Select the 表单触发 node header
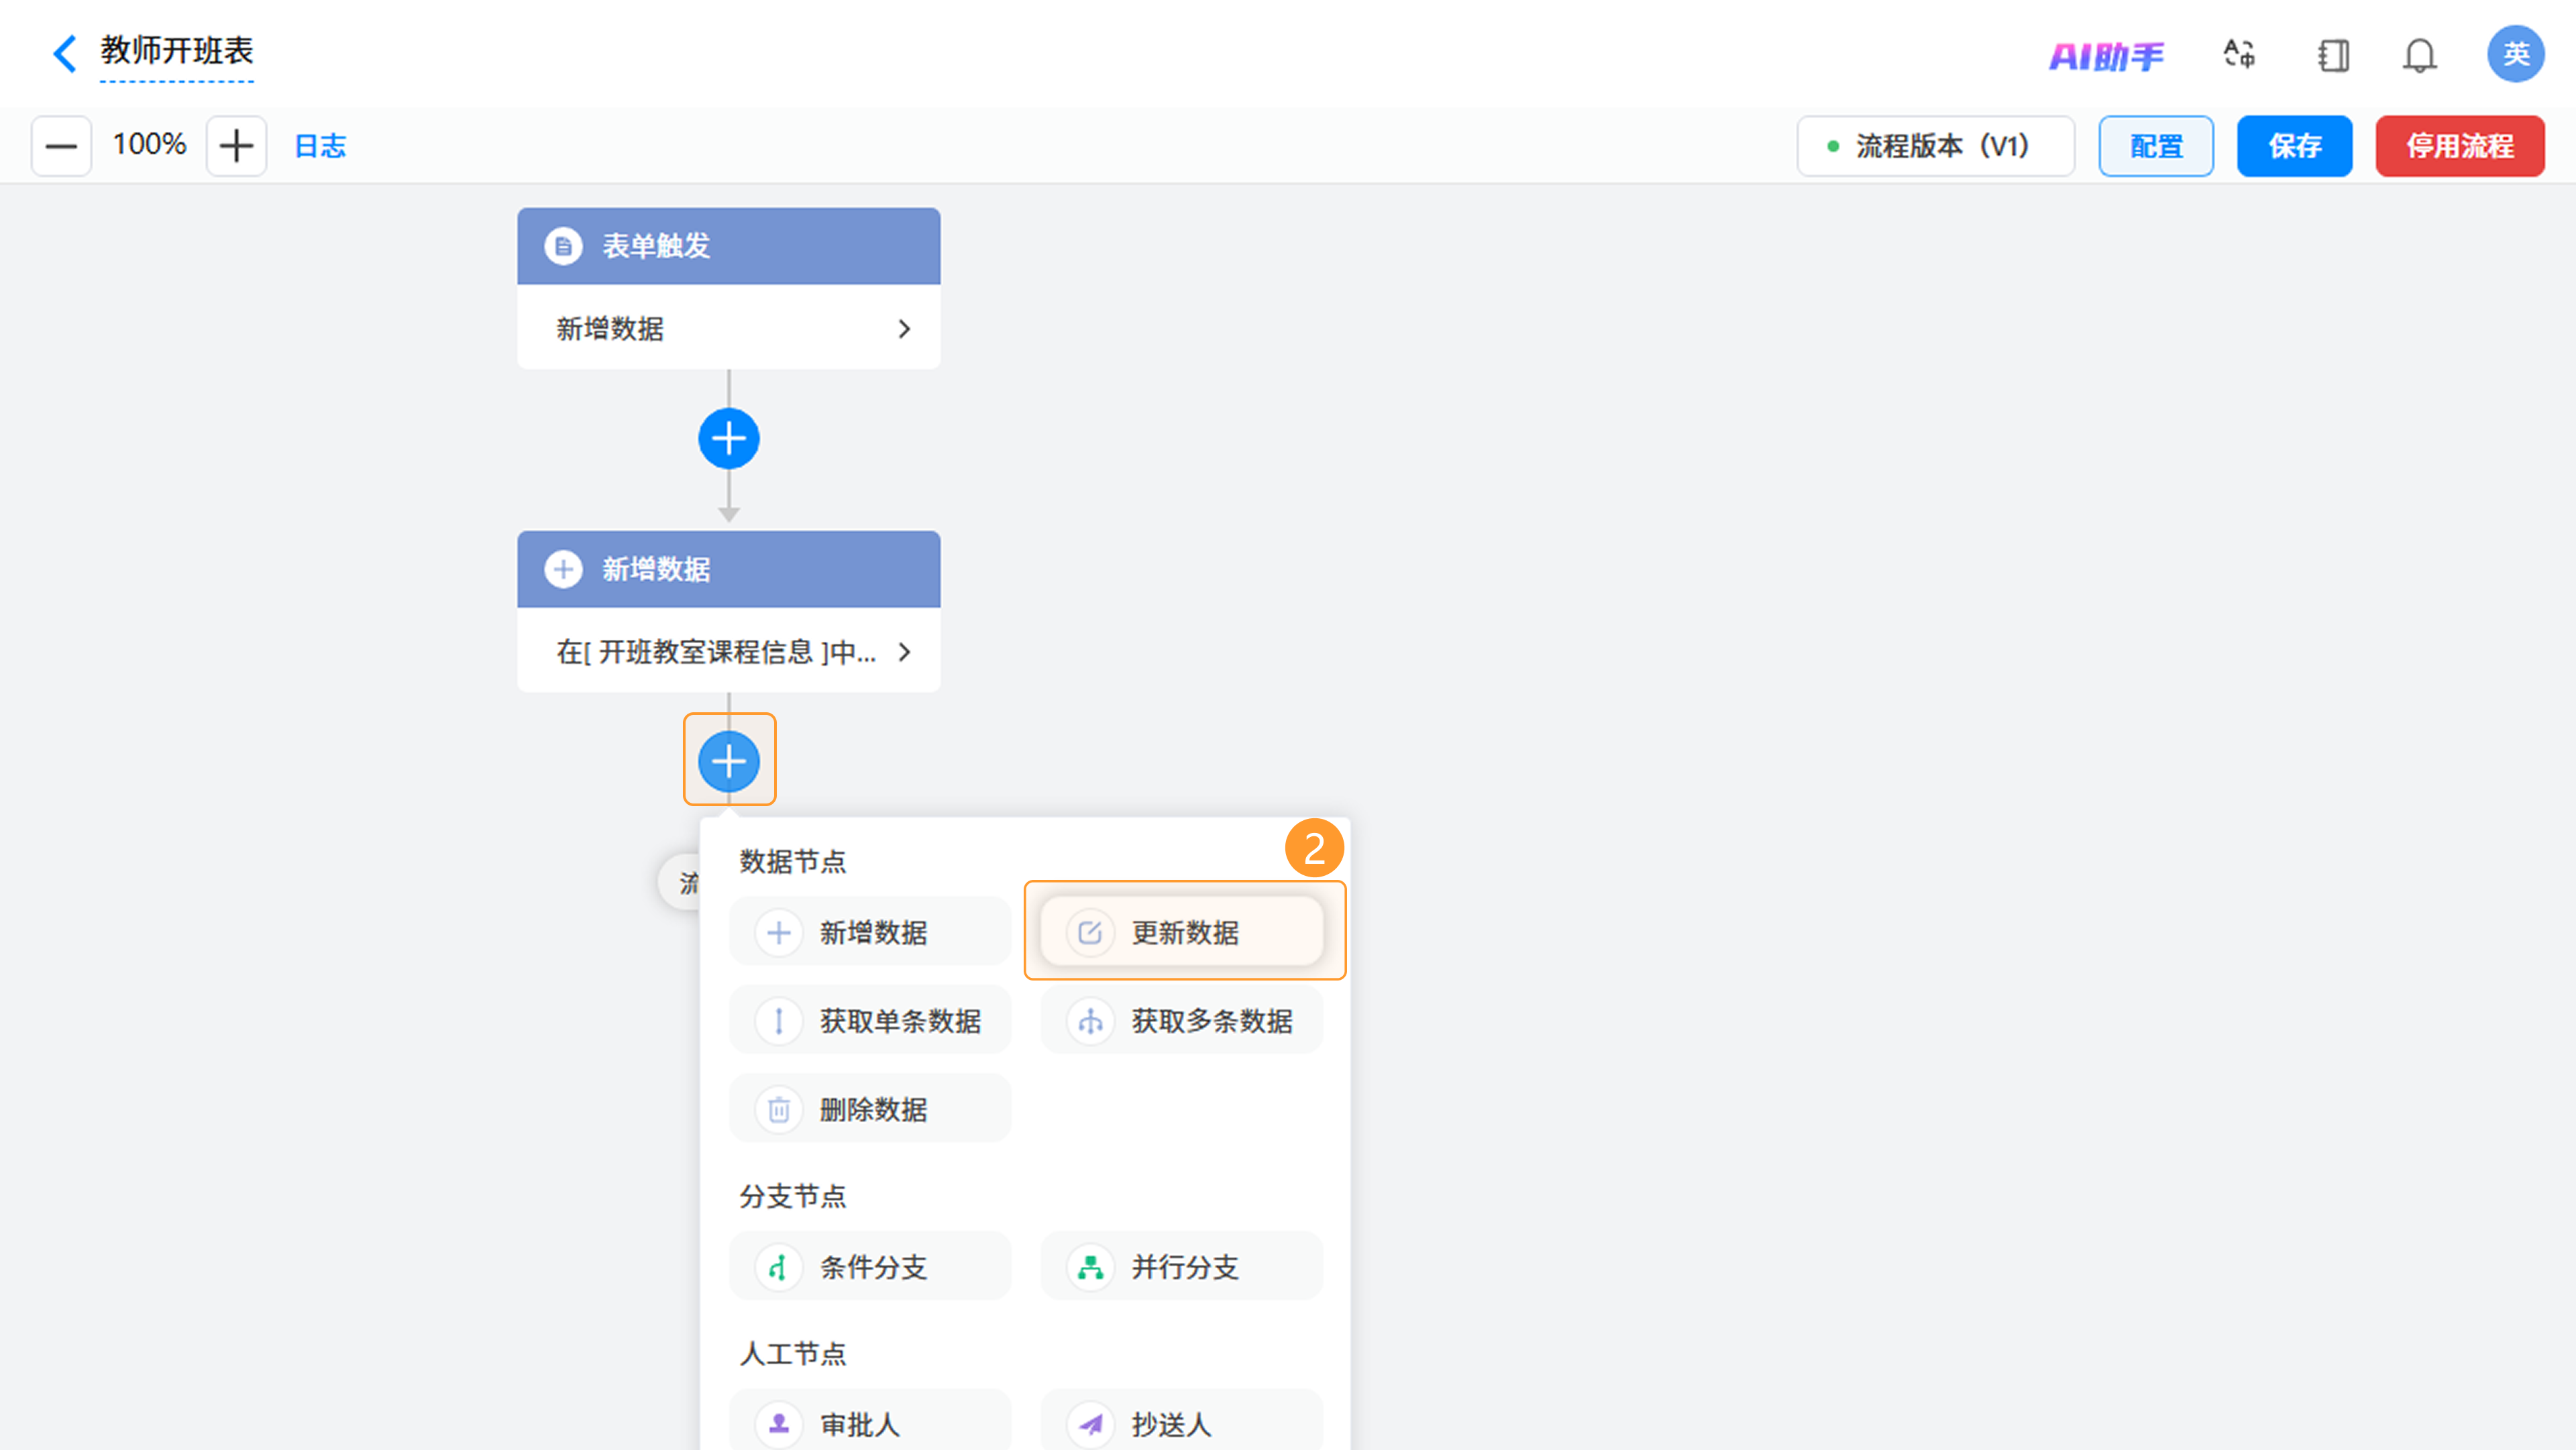This screenshot has height=1450, width=2576. click(728, 246)
